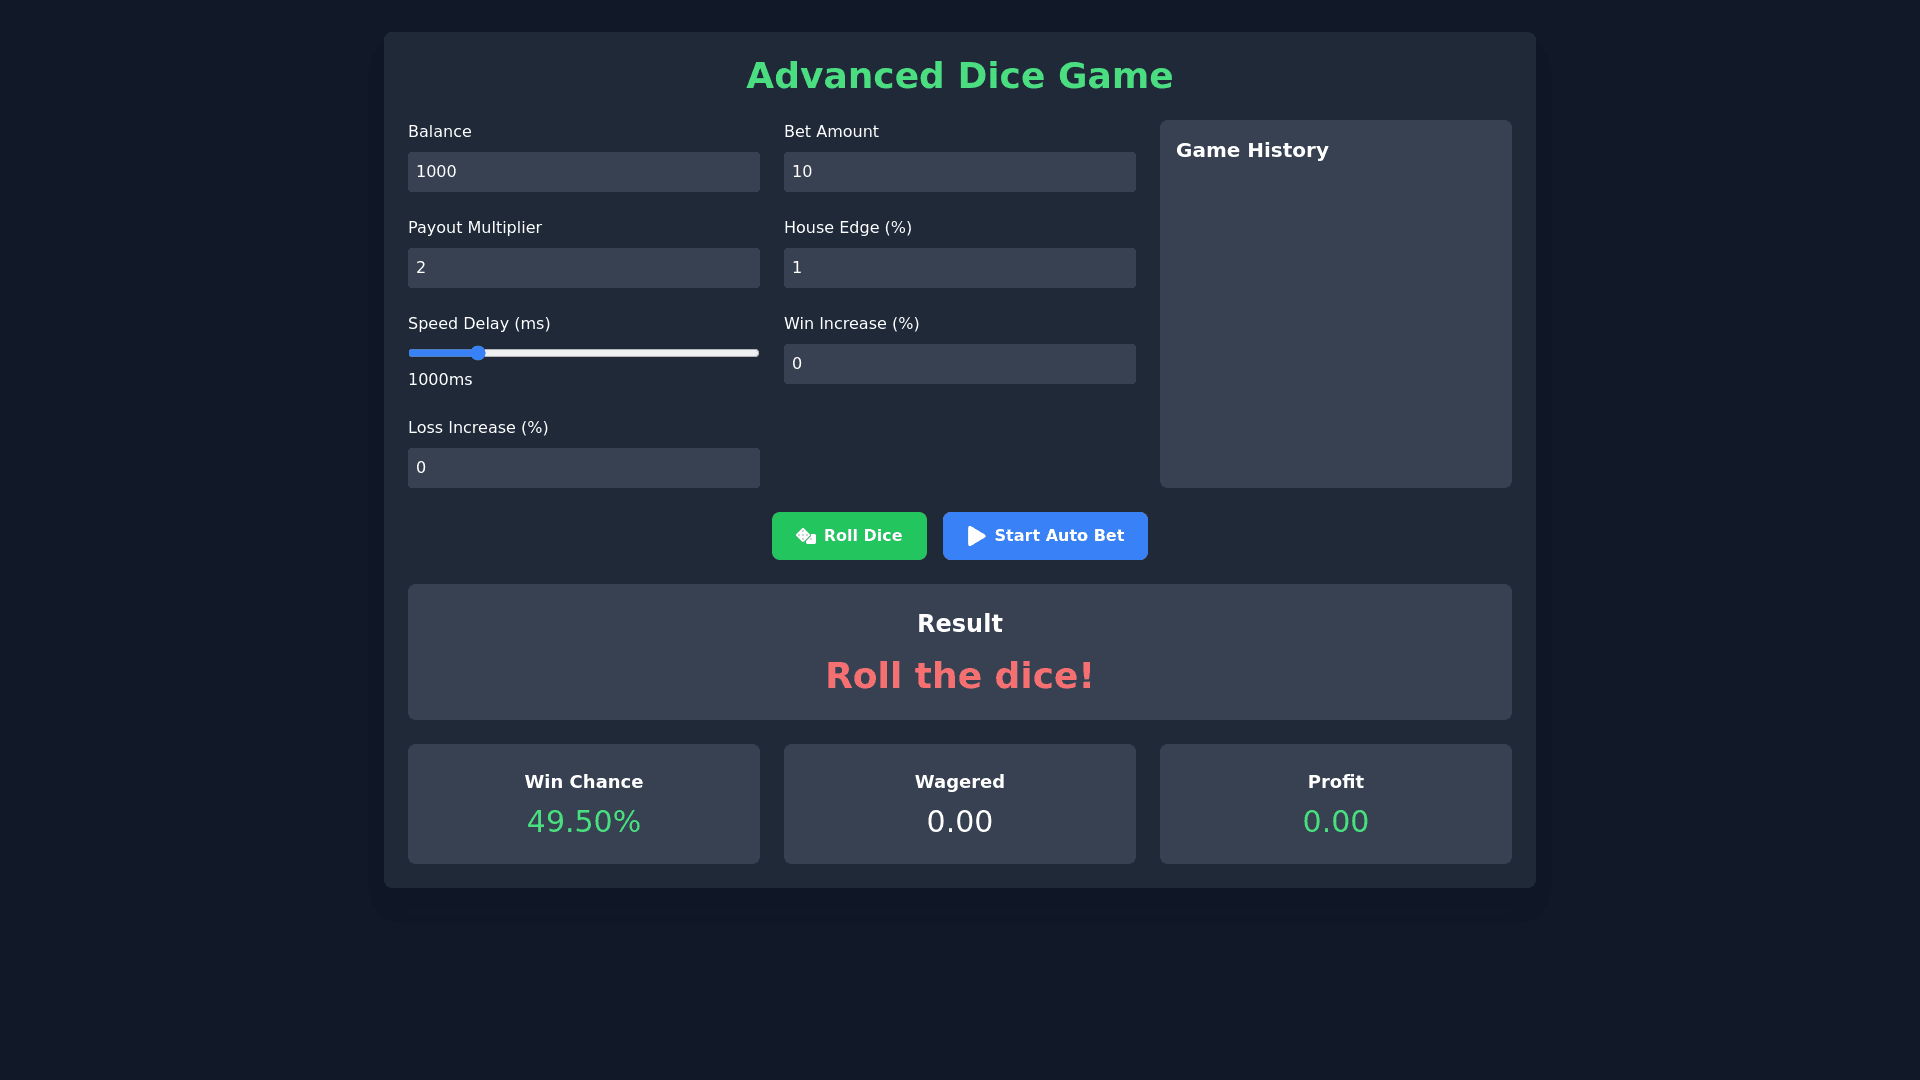This screenshot has width=1920, height=1080.
Task: Focus the House Edge (%) field
Action: click(959, 268)
